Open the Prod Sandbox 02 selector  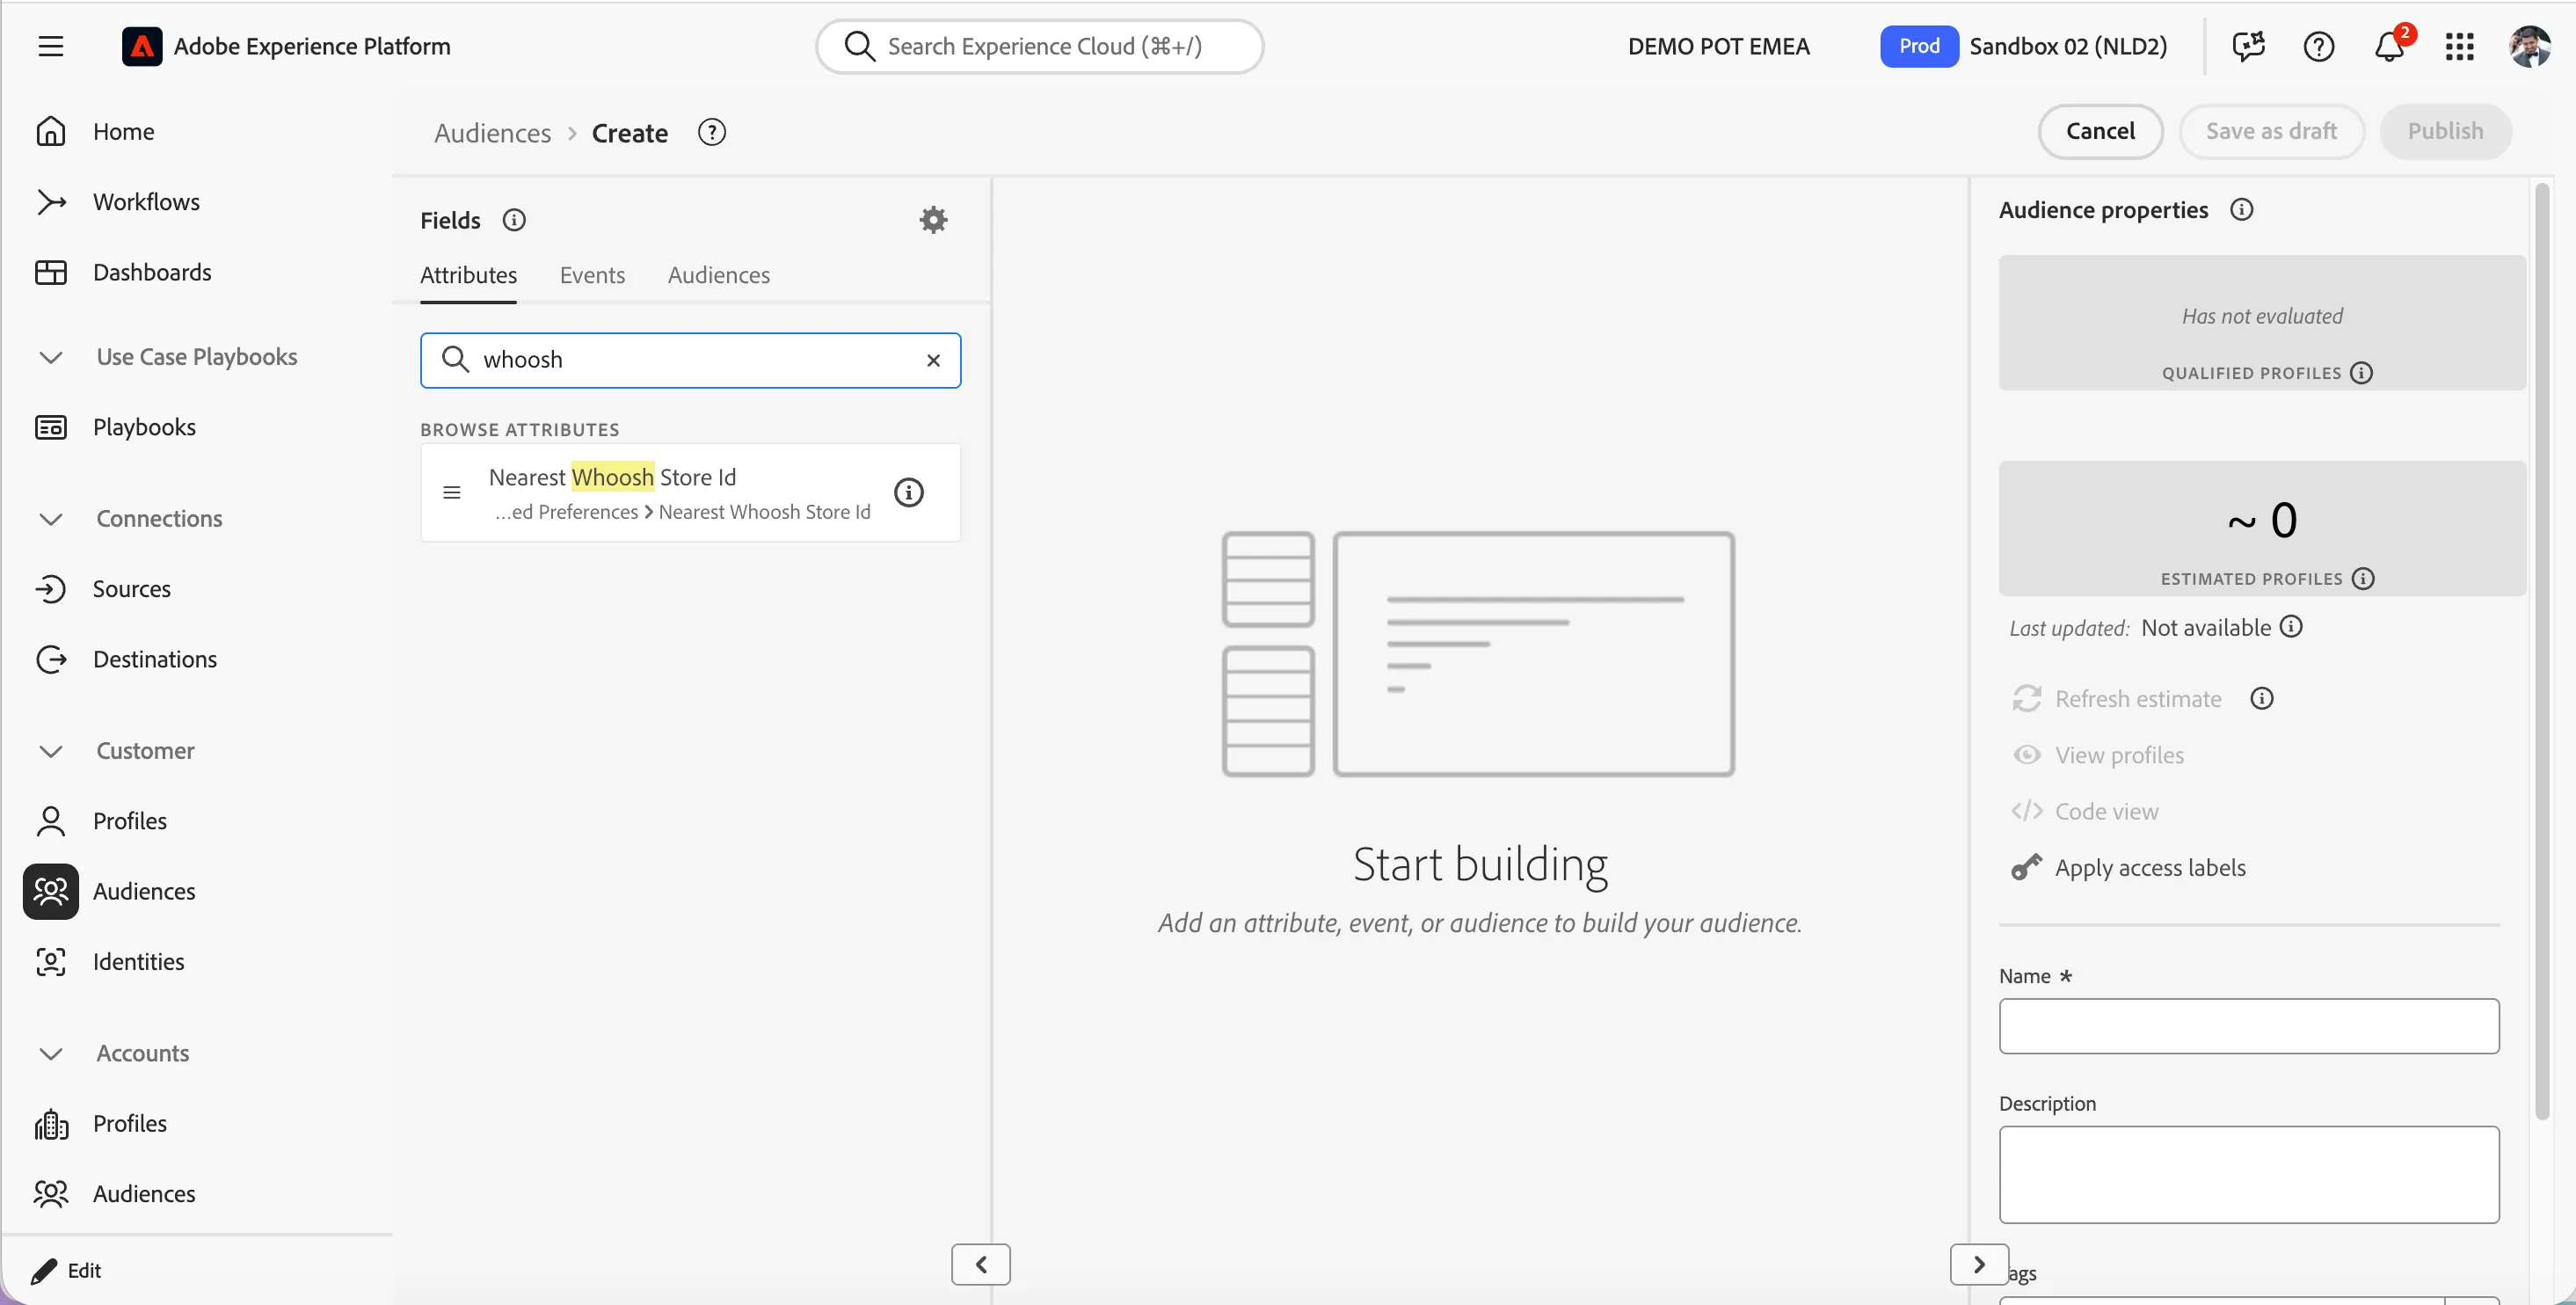pos(2023,46)
